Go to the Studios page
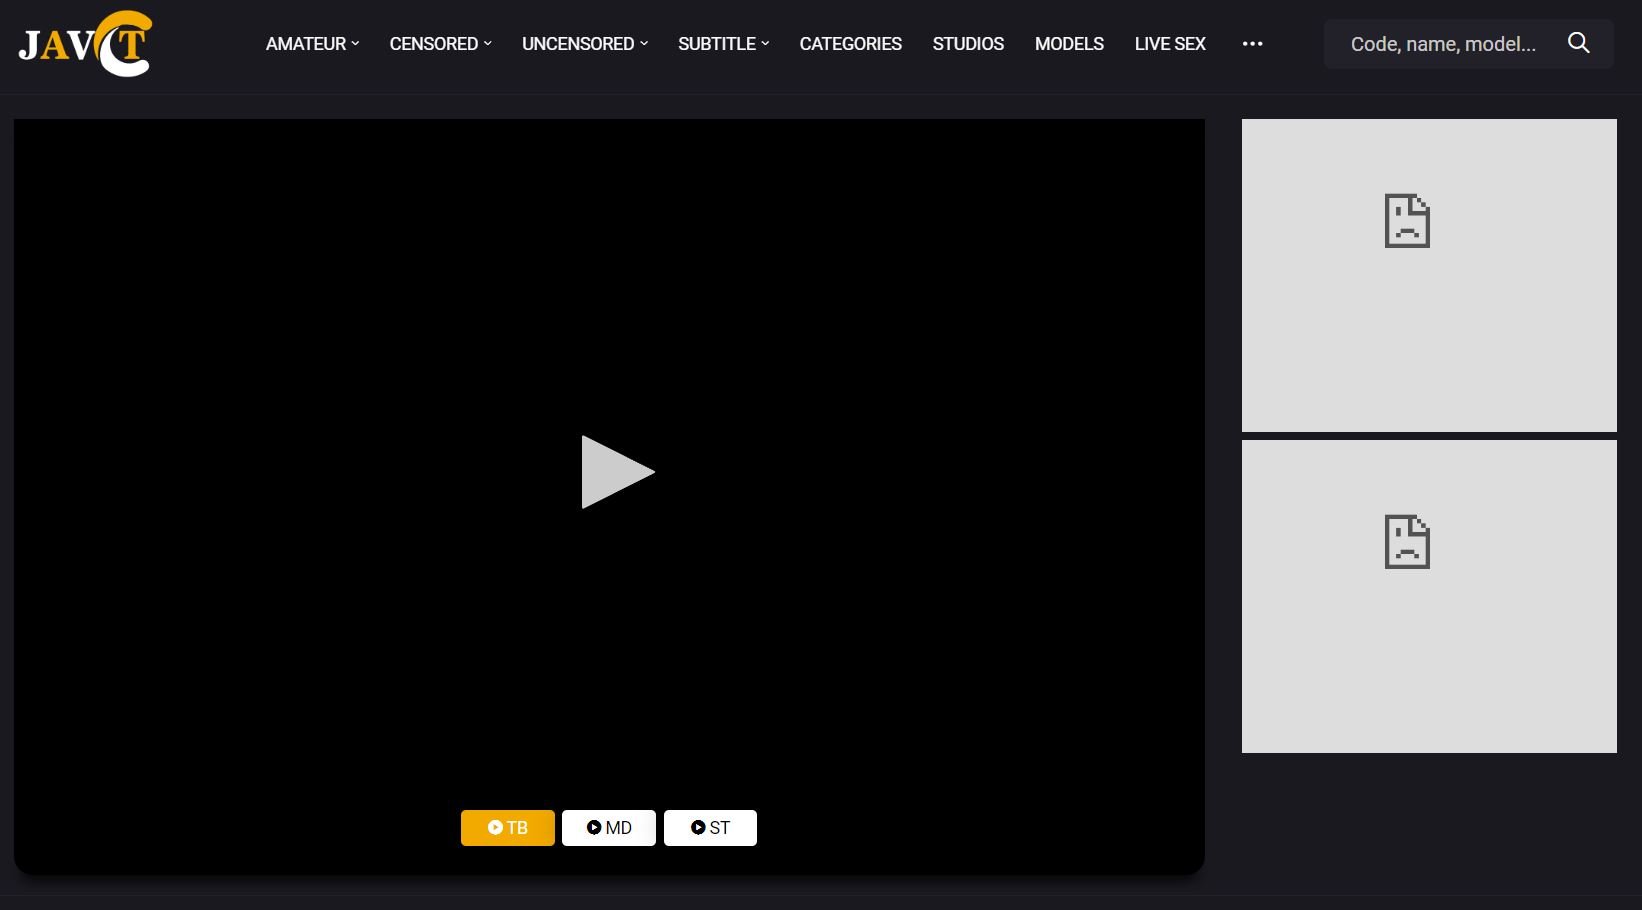Screen dimensions: 1642x910 (x=968, y=44)
